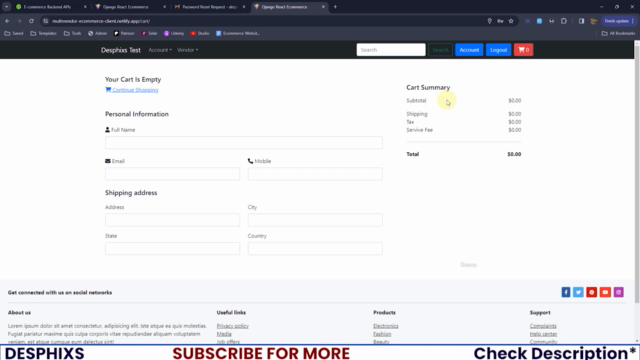Click the City input field
This screenshot has width=640, height=360.
coord(315,220)
